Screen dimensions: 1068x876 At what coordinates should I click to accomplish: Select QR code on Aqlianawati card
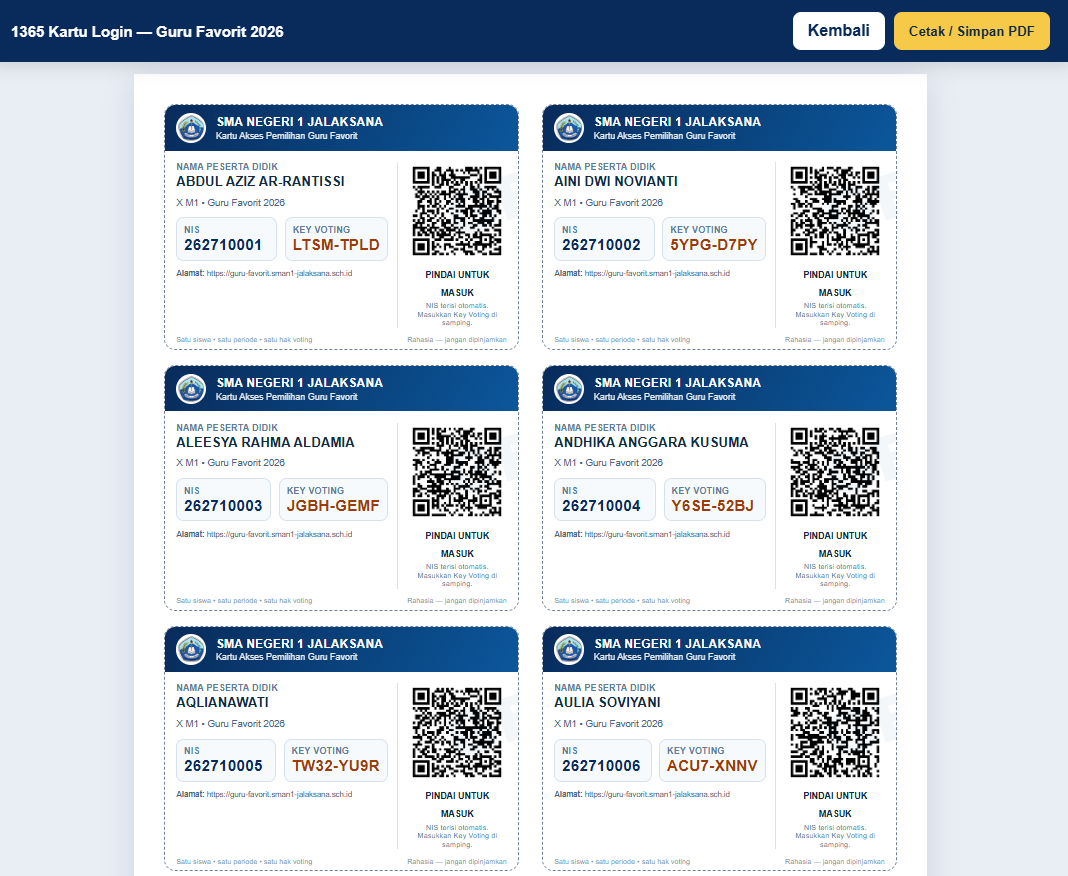click(457, 733)
